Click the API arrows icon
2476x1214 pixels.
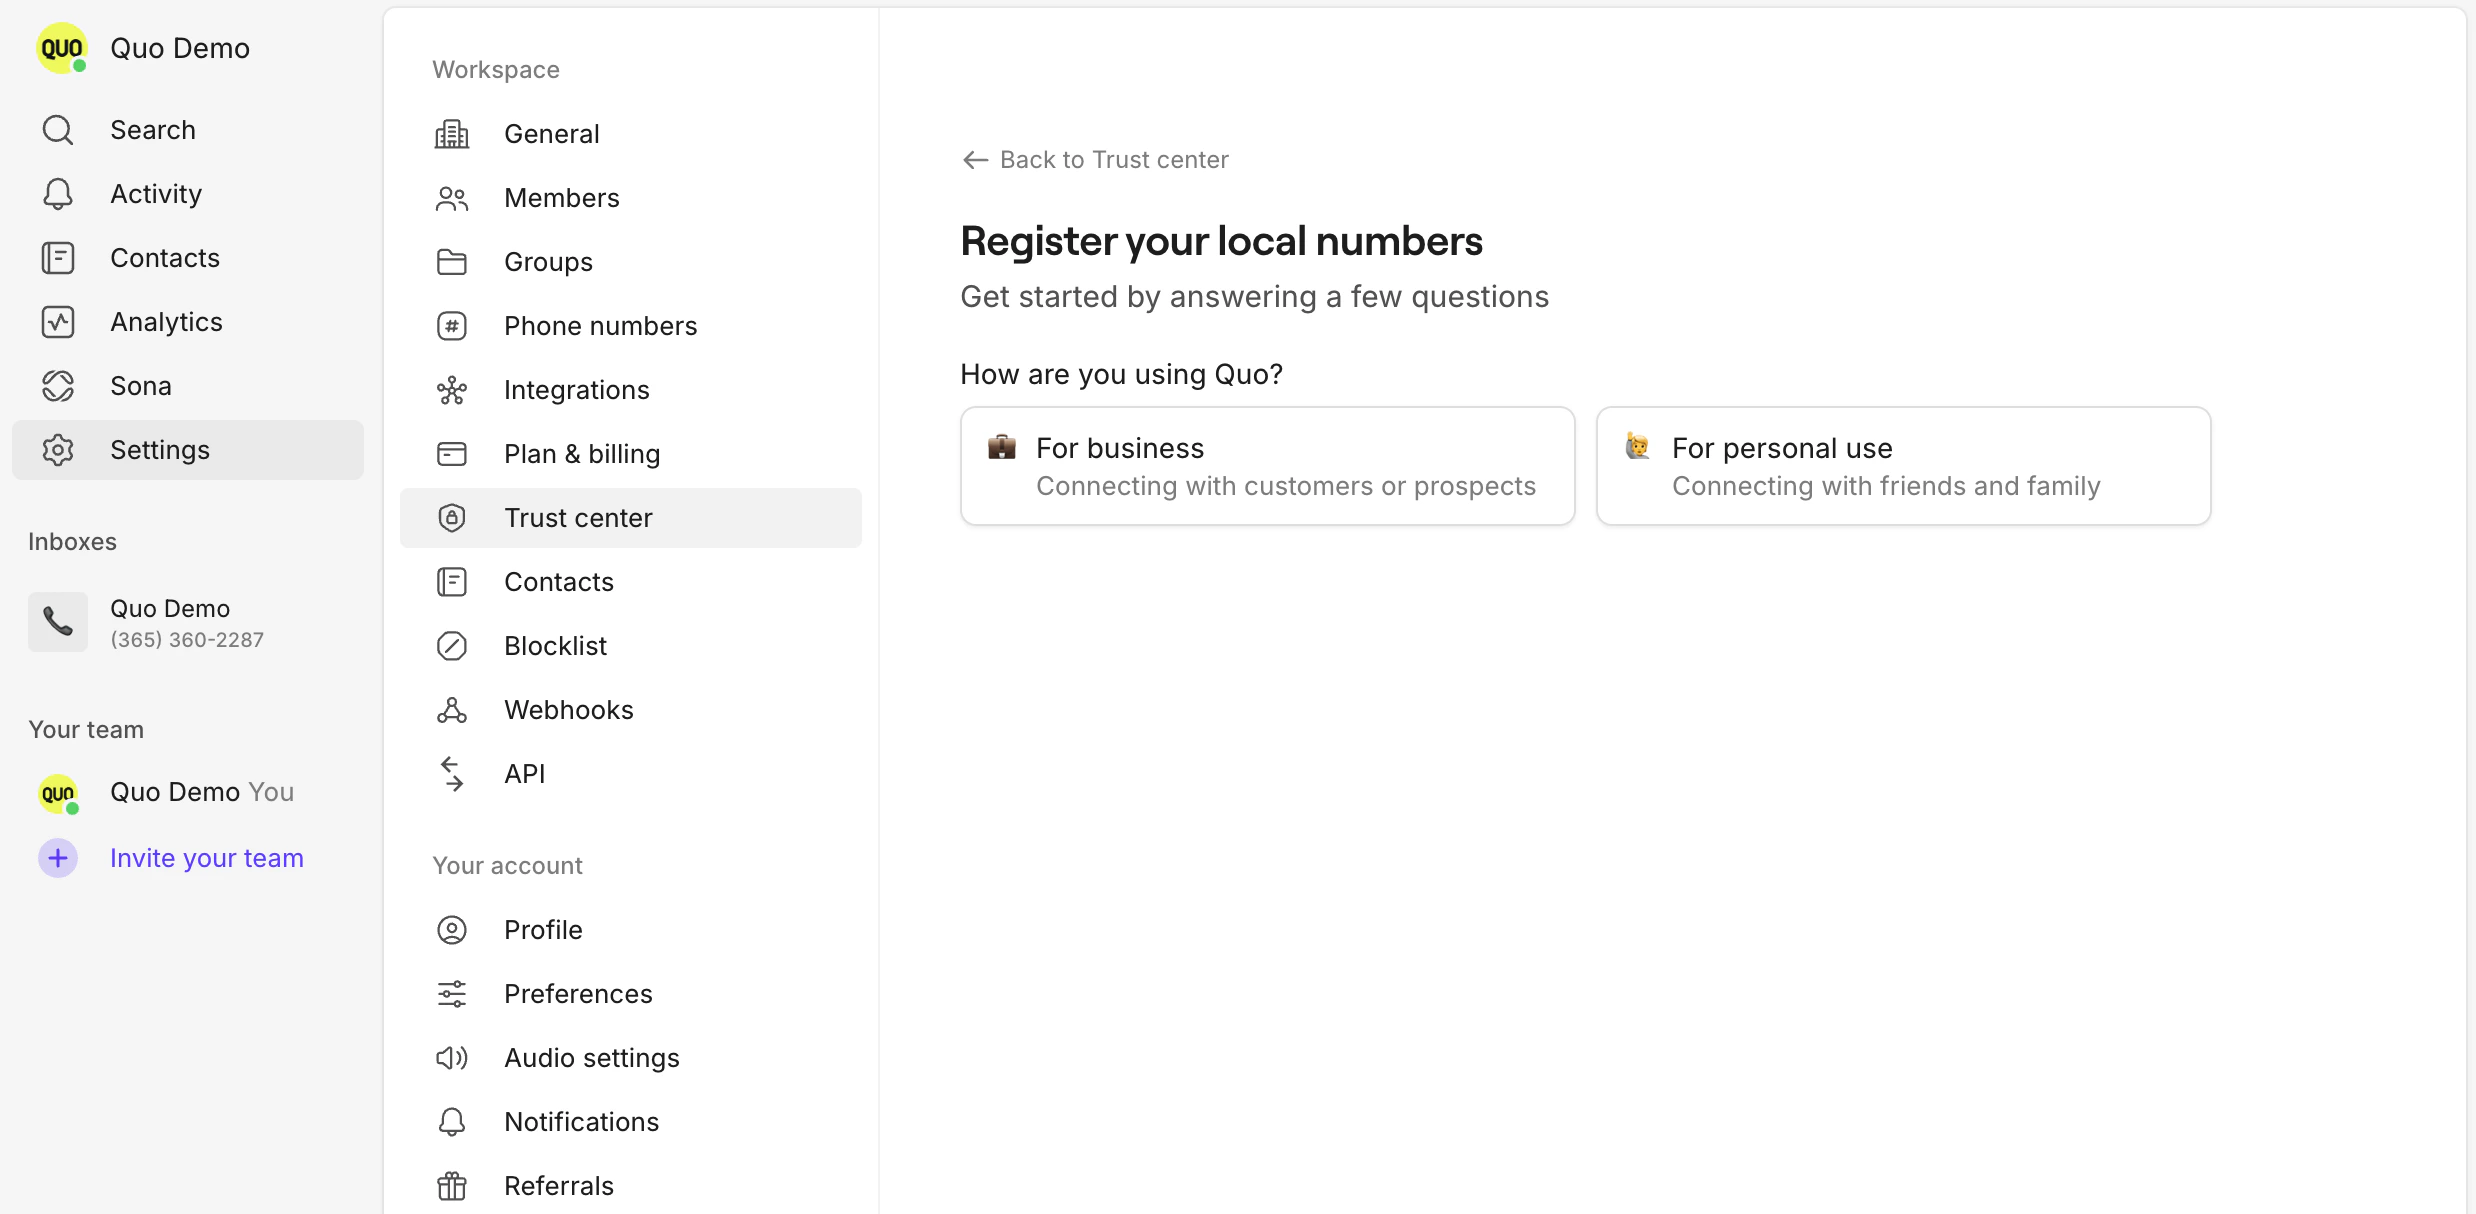click(x=452, y=772)
